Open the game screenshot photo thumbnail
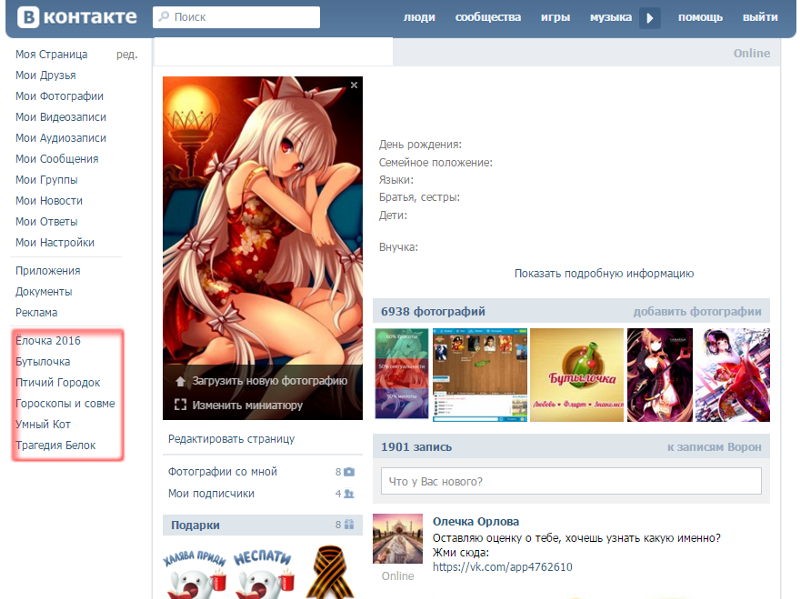The image size is (800, 599). point(480,375)
